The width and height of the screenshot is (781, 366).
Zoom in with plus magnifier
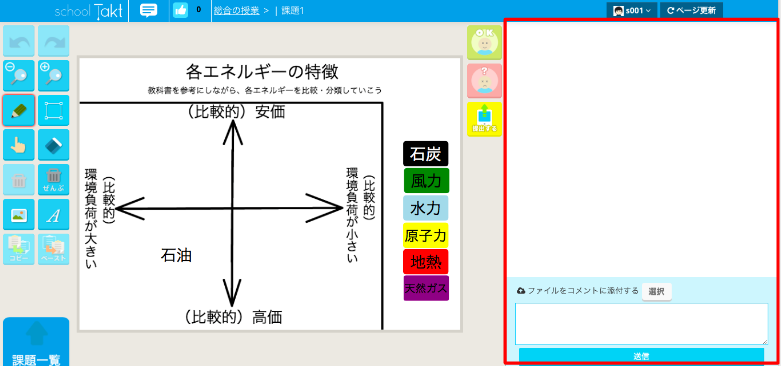pos(54,76)
